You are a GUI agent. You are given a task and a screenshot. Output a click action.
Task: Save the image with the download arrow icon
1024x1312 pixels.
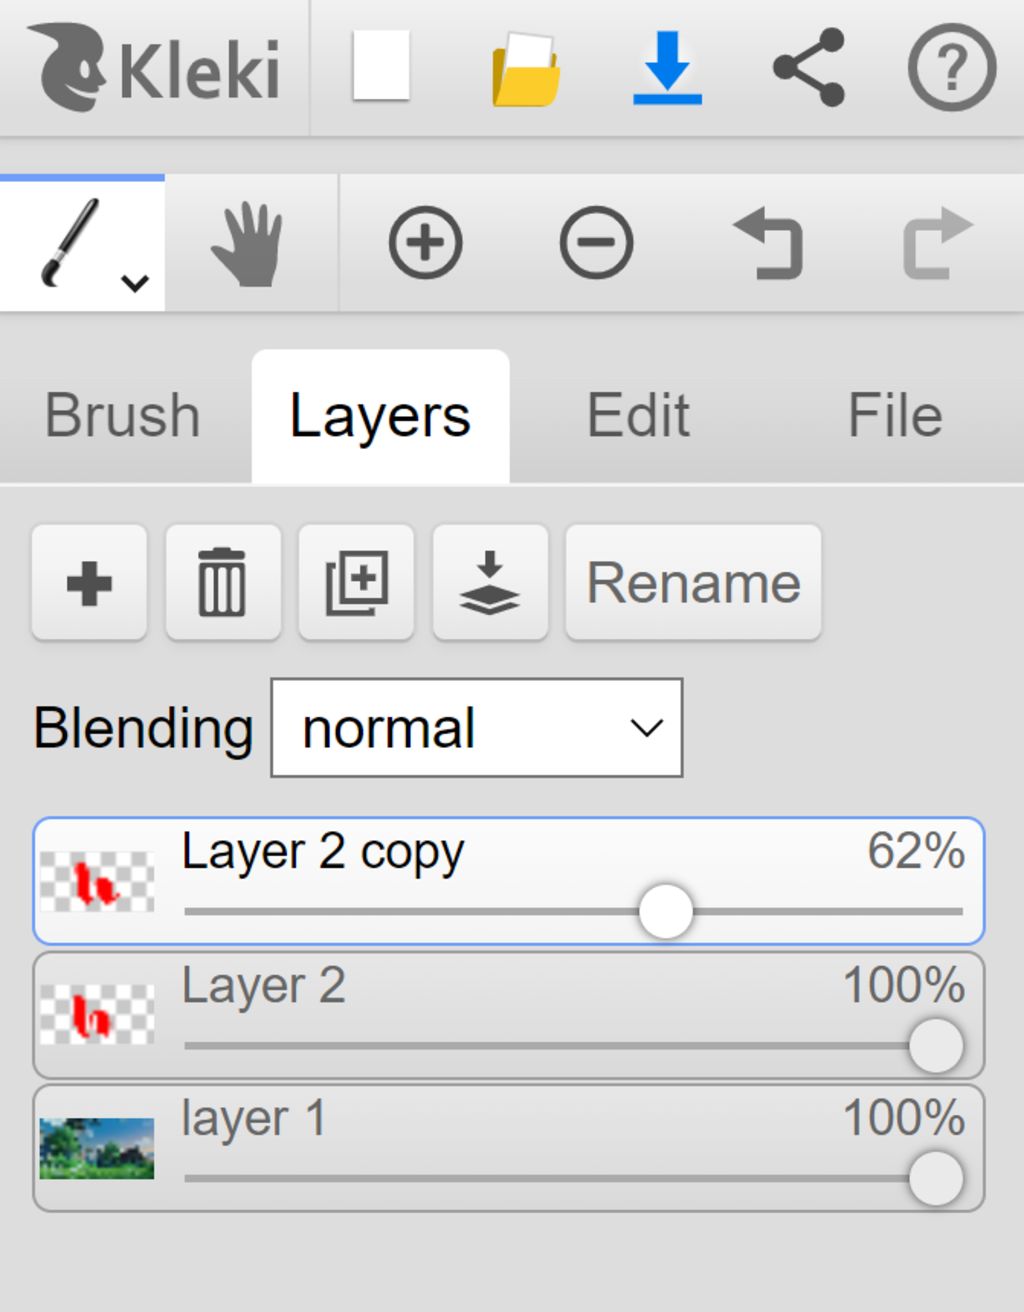tap(667, 68)
